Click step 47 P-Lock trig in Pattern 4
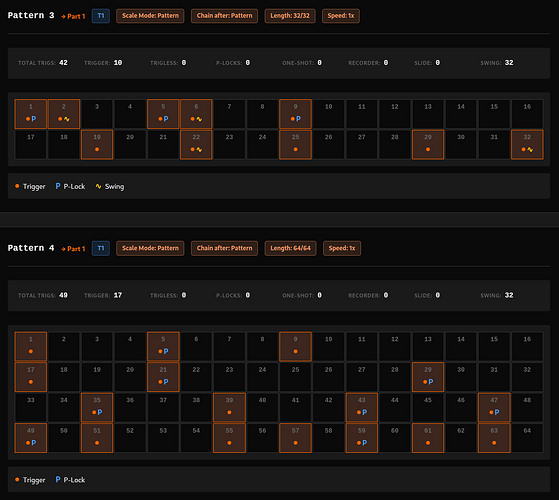Screen dimensions: 559x500 494,407
